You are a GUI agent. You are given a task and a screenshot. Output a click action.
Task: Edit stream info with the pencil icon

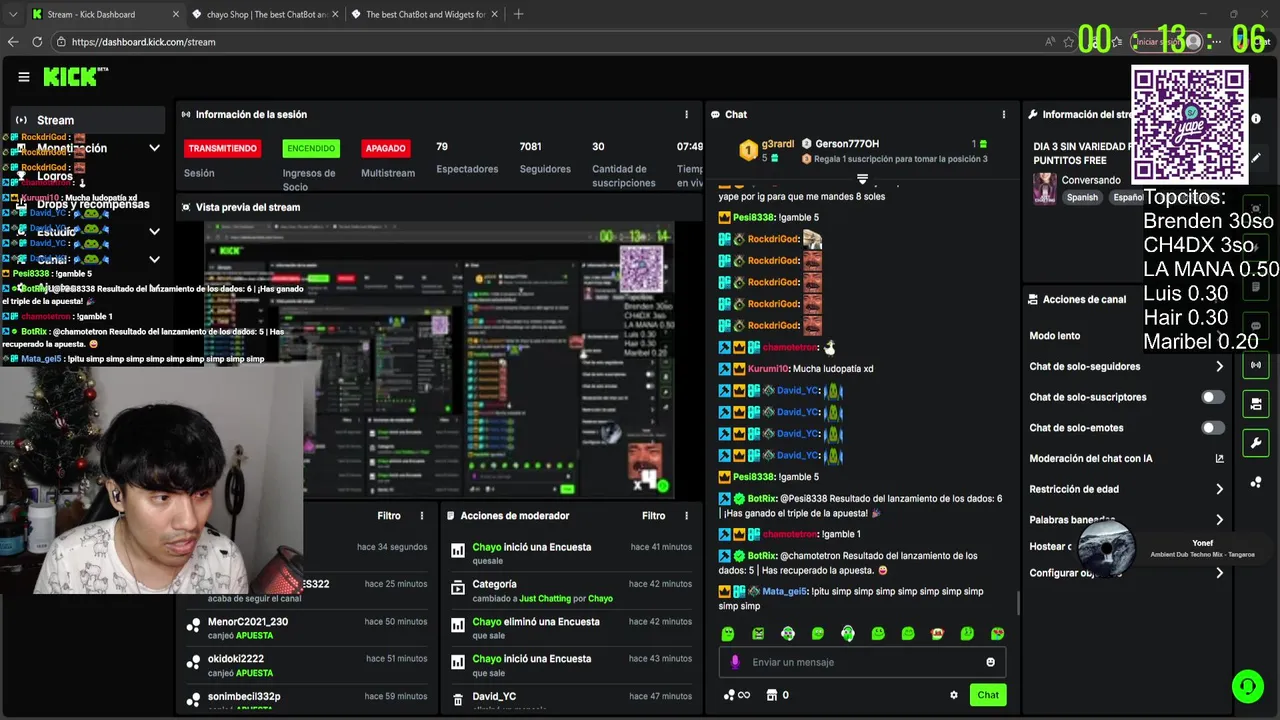point(1256,157)
